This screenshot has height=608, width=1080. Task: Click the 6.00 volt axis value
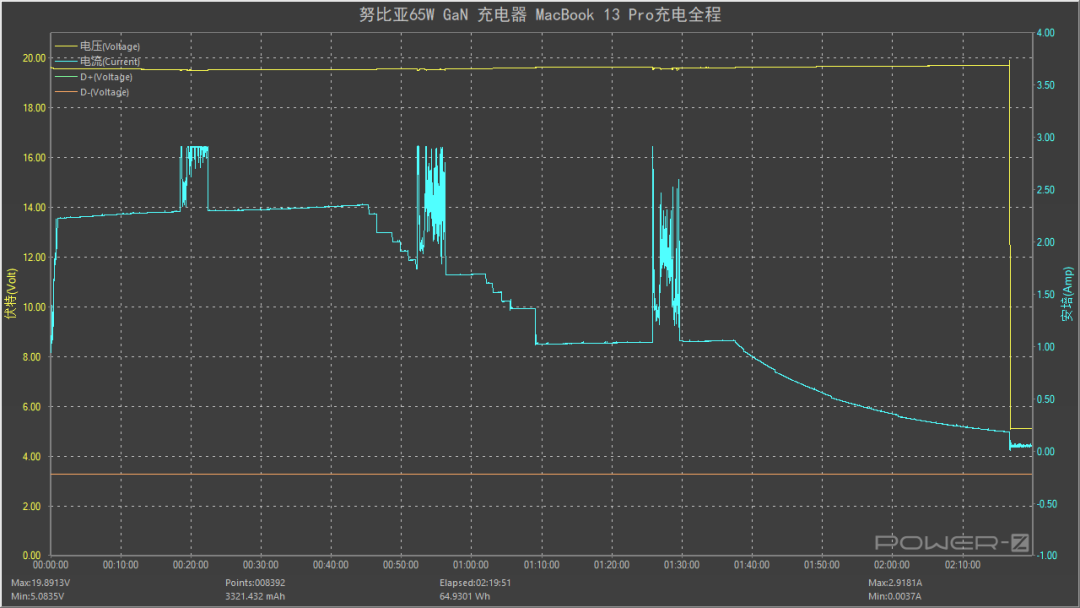click(x=32, y=407)
